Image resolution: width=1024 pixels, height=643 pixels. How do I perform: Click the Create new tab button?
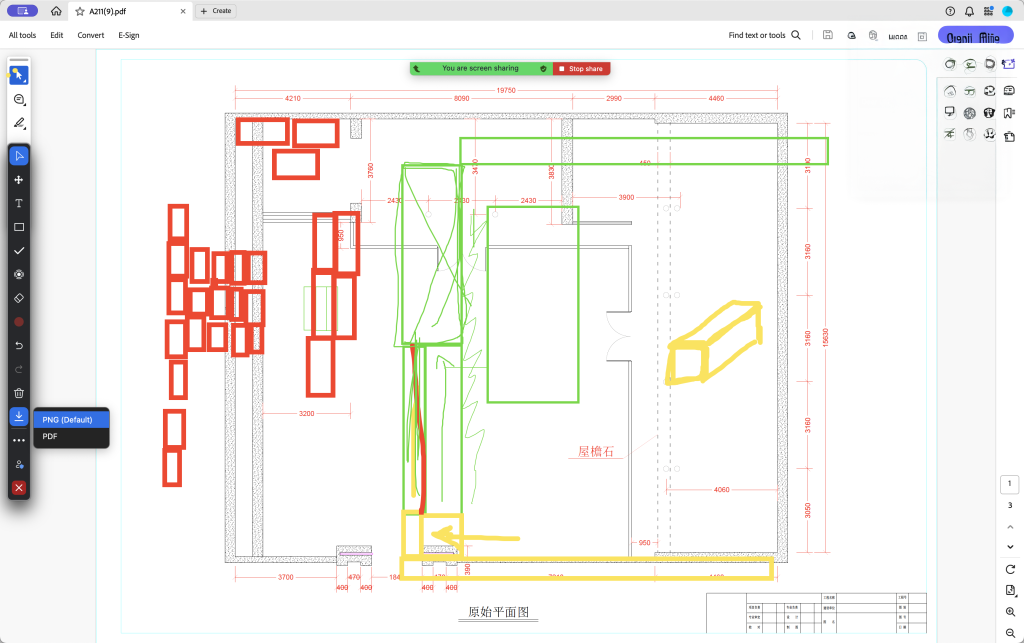pos(216,11)
